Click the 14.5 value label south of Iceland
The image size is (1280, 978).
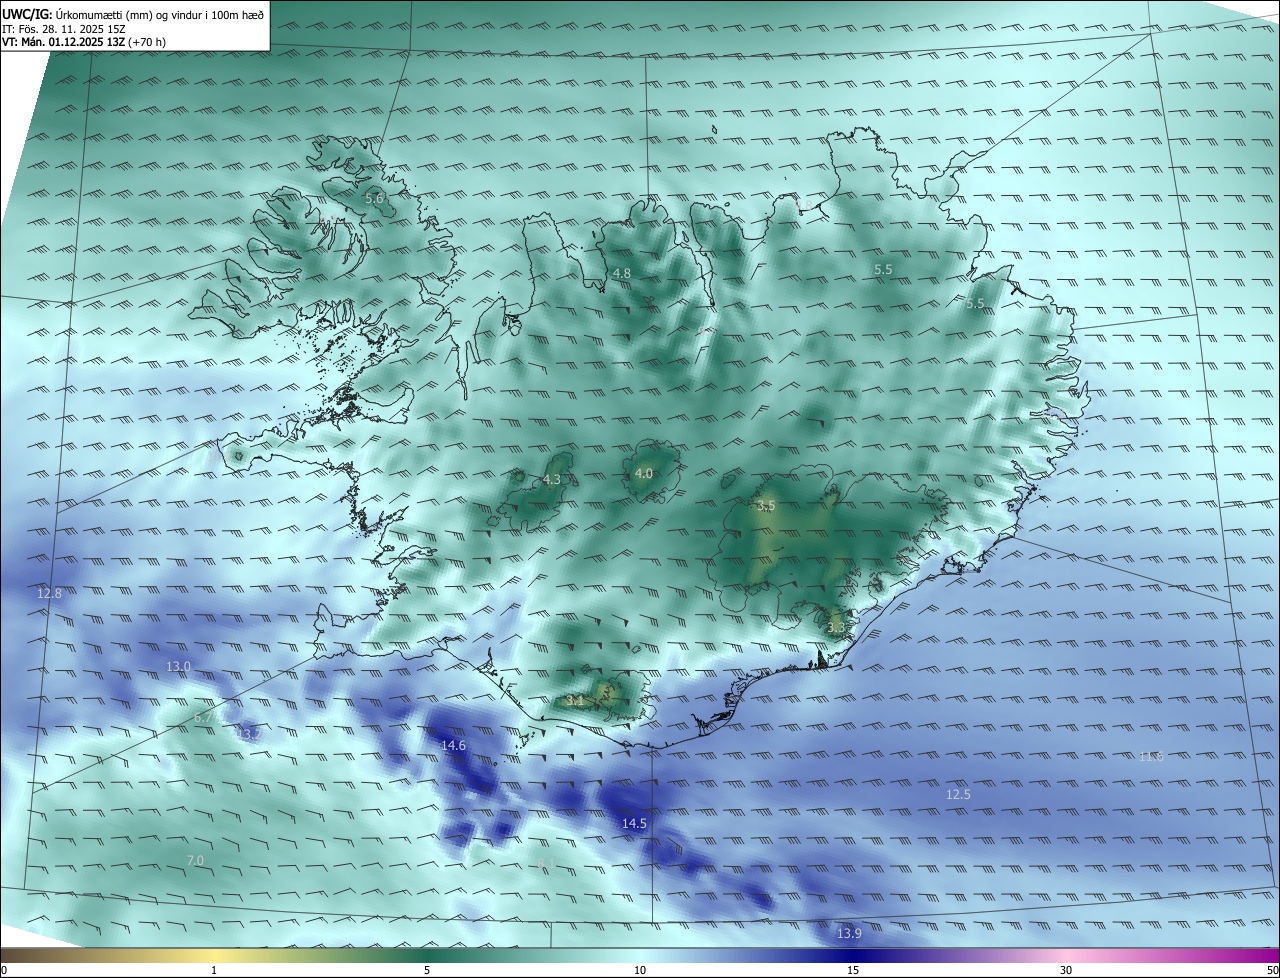(x=634, y=824)
